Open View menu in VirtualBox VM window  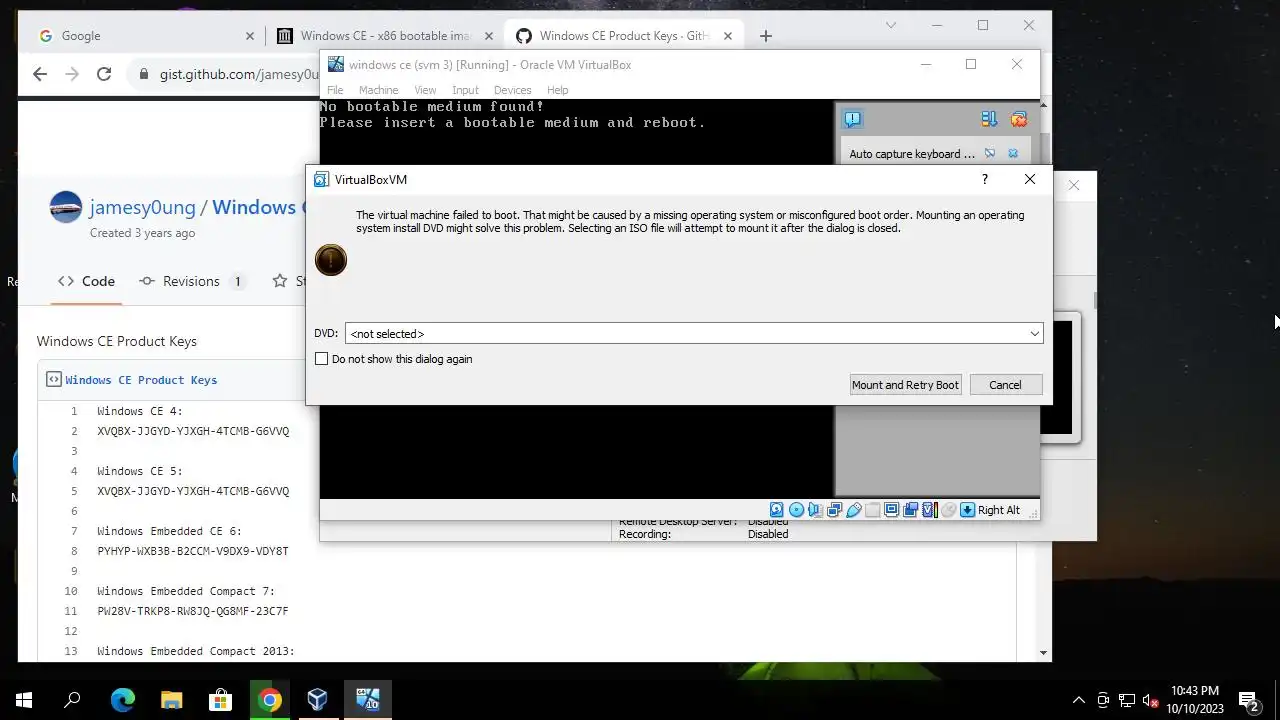point(425,90)
